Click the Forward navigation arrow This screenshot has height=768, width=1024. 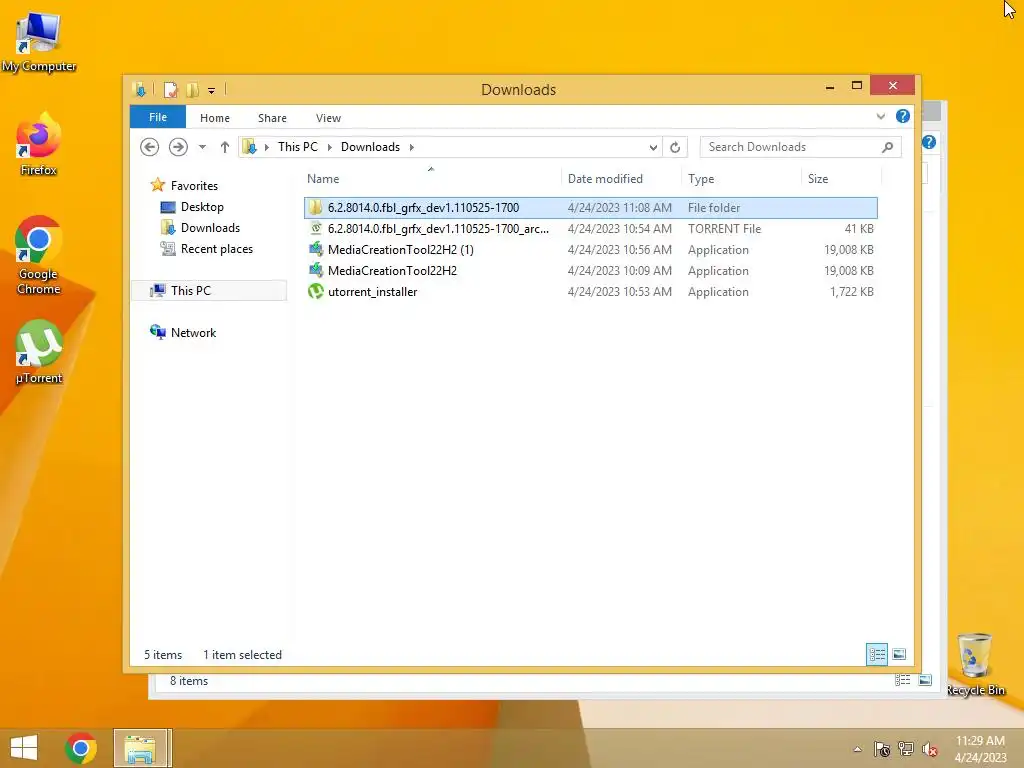tap(178, 147)
